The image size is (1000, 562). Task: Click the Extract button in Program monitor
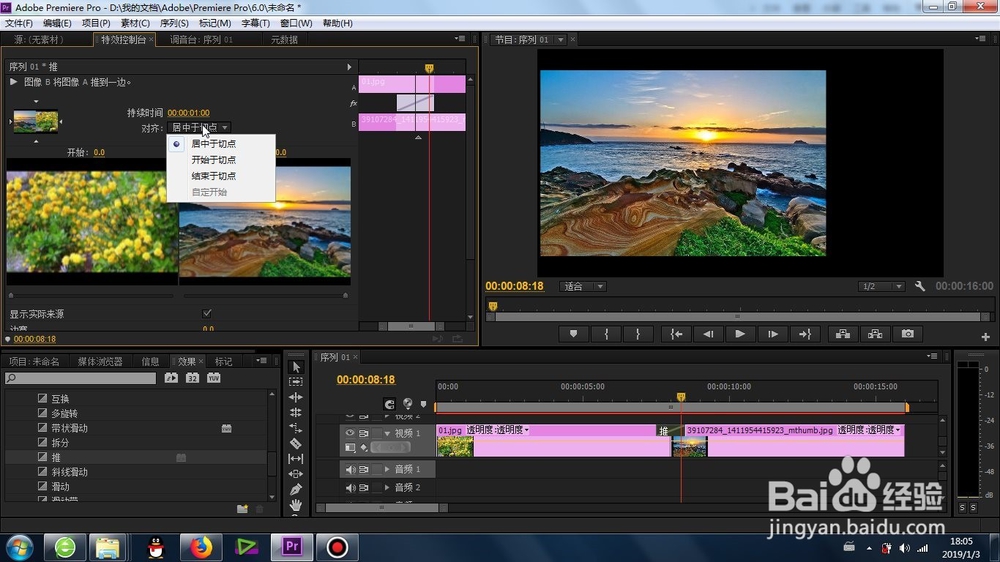(875, 334)
